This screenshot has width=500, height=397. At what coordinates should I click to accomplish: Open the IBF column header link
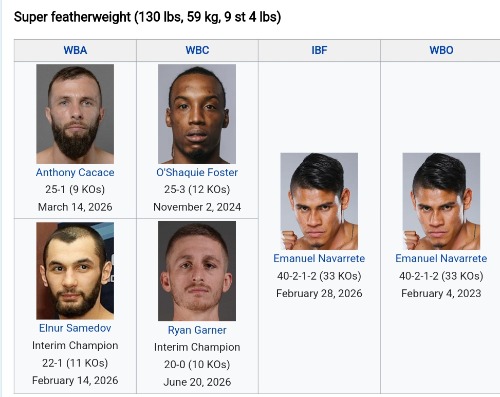pos(319,50)
